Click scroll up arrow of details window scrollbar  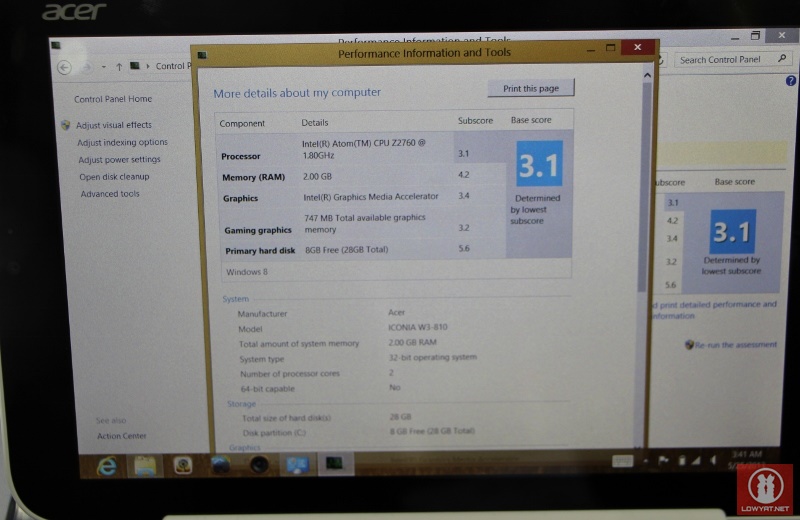[x=647, y=76]
